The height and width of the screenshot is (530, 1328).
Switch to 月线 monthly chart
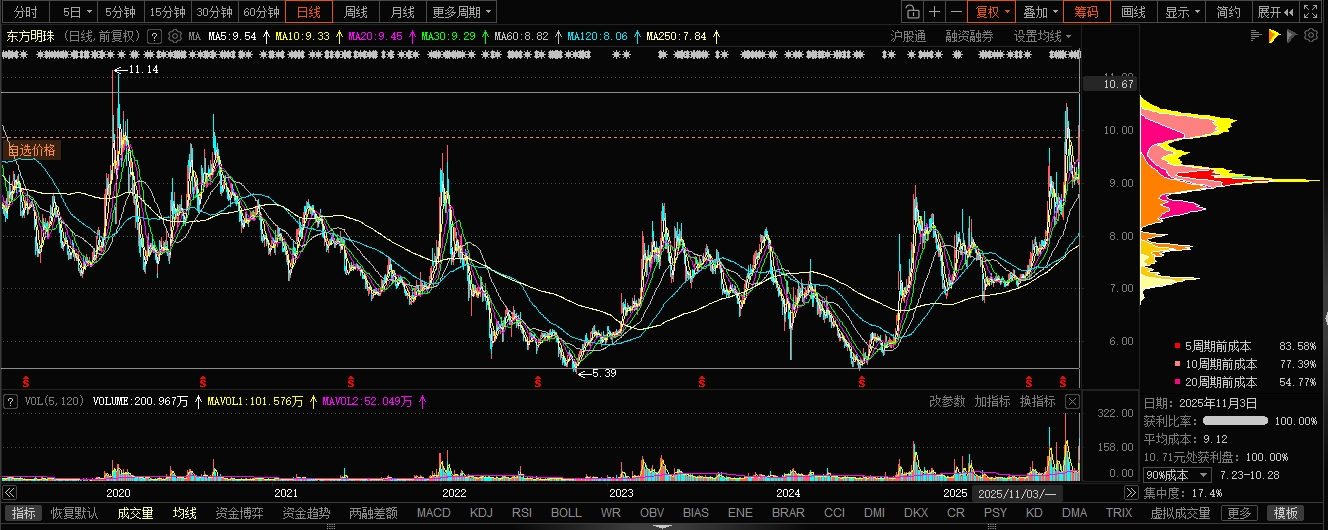point(403,12)
